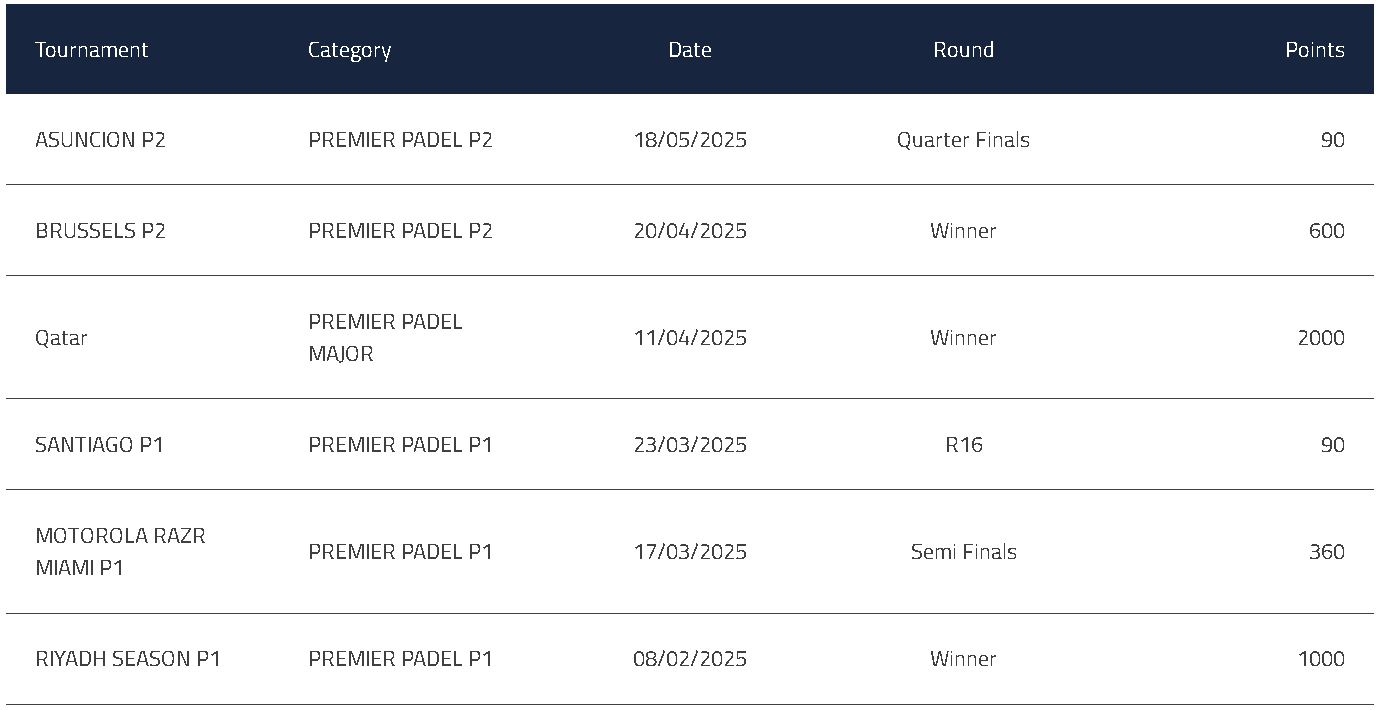Click the 2000 points value
This screenshot has width=1379, height=710.
coord(1320,338)
